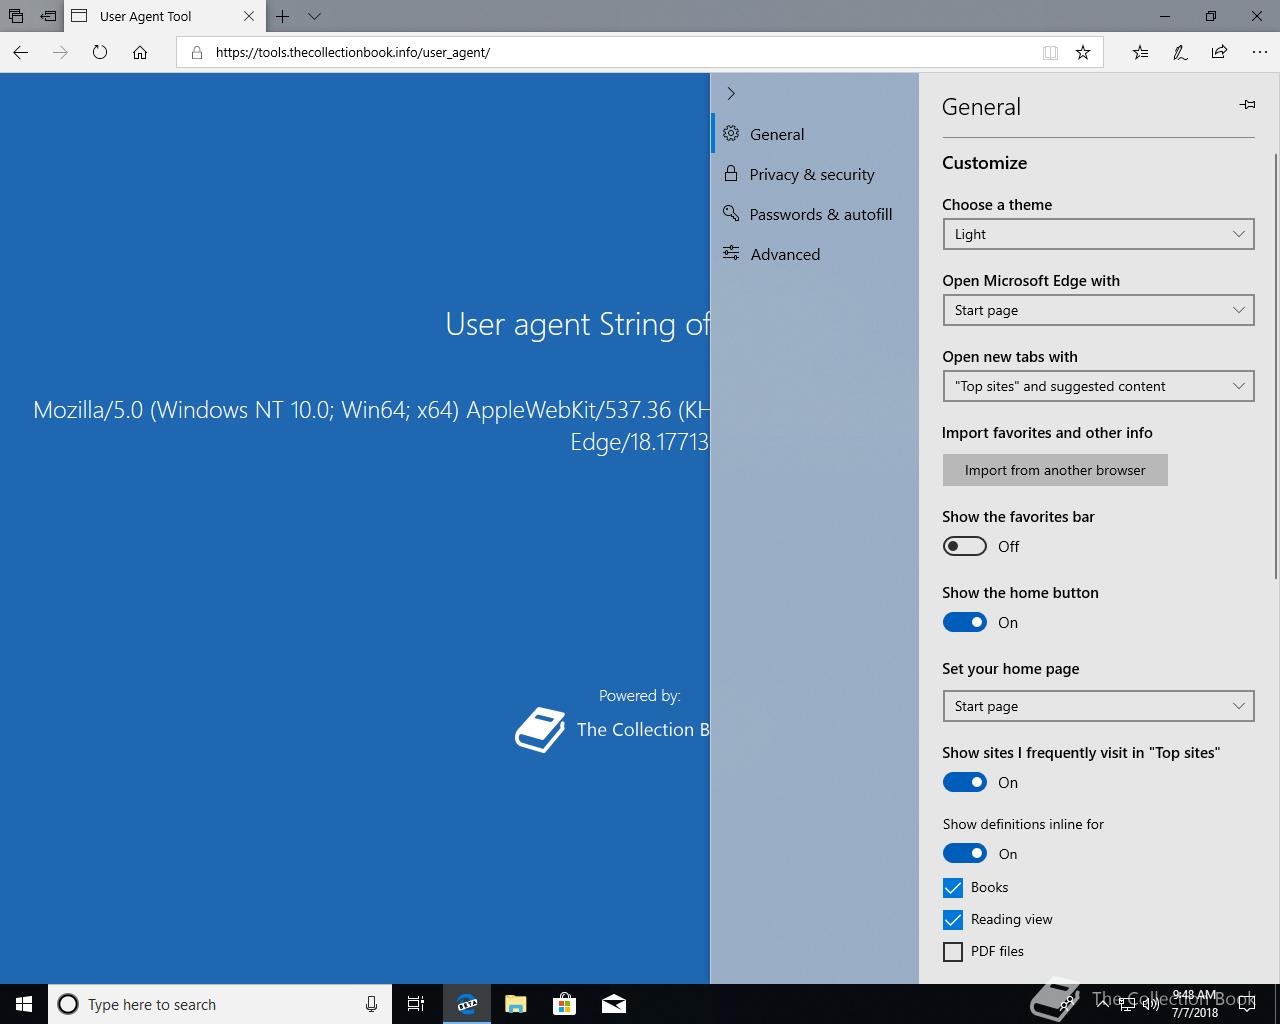
Task: Open Advanced settings section
Action: [815, 254]
